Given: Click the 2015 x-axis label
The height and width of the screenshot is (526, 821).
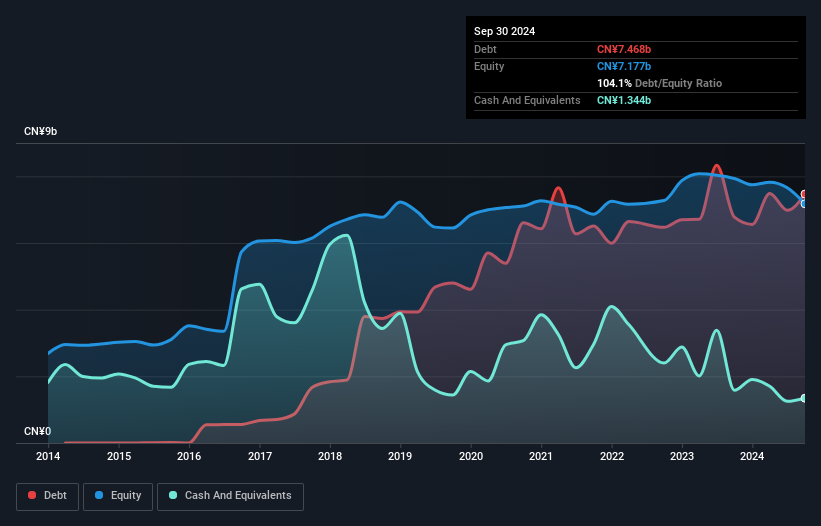Looking at the screenshot, I should coord(119,456).
